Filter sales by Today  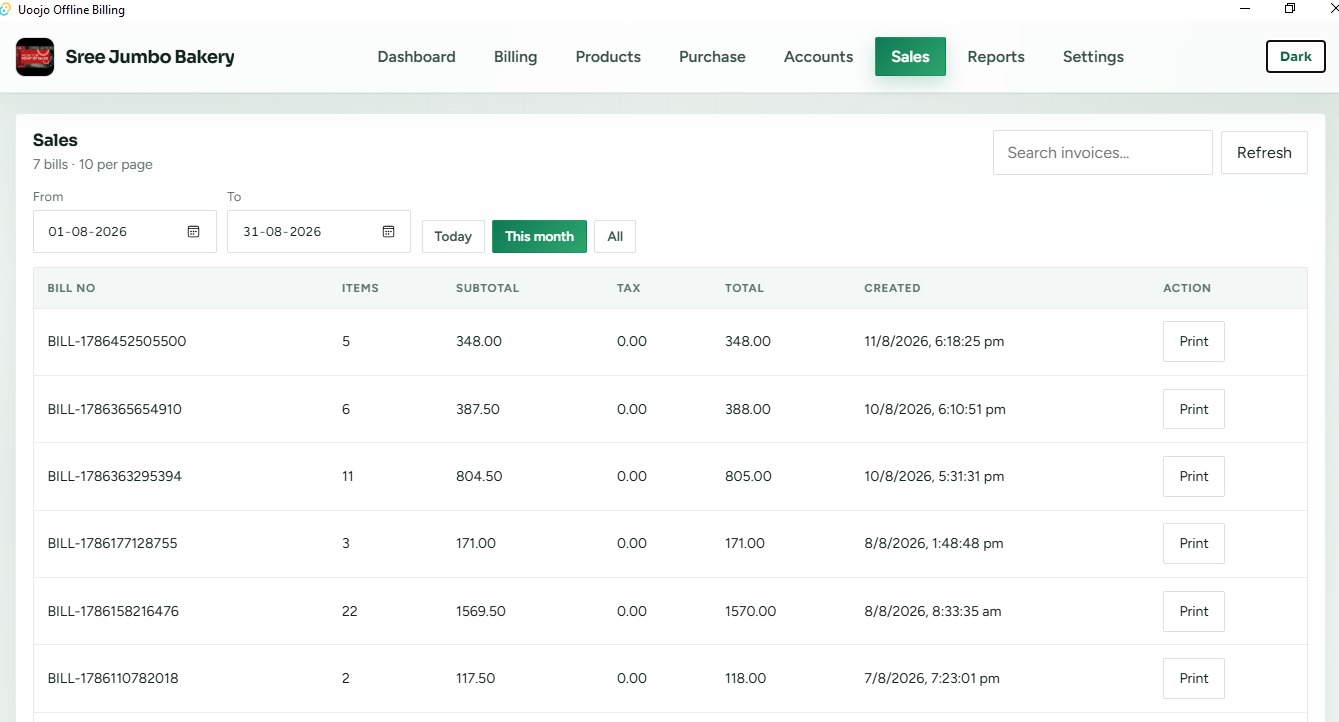coord(453,237)
